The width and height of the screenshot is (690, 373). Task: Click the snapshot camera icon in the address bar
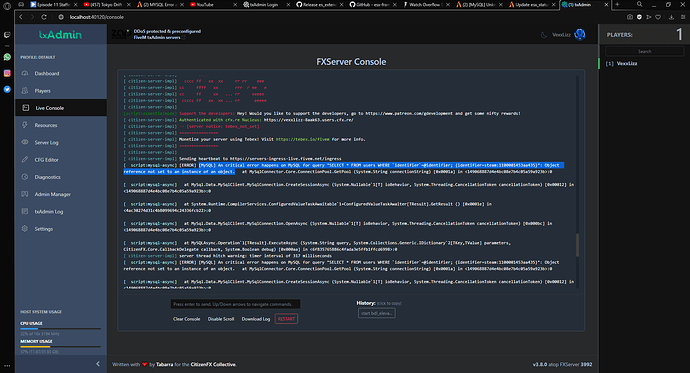point(630,17)
